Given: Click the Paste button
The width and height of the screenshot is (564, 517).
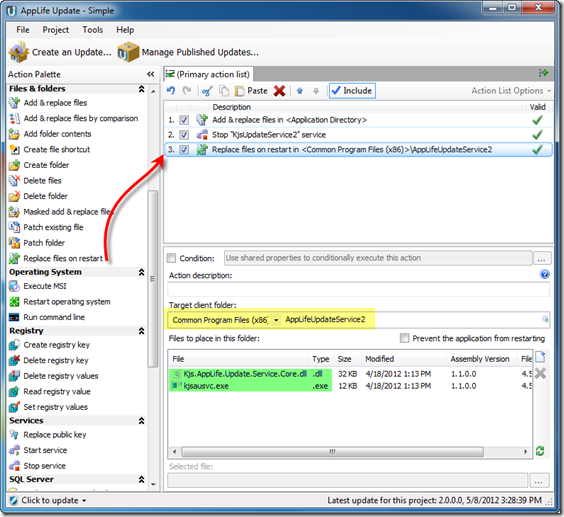Looking at the screenshot, I should (251, 91).
